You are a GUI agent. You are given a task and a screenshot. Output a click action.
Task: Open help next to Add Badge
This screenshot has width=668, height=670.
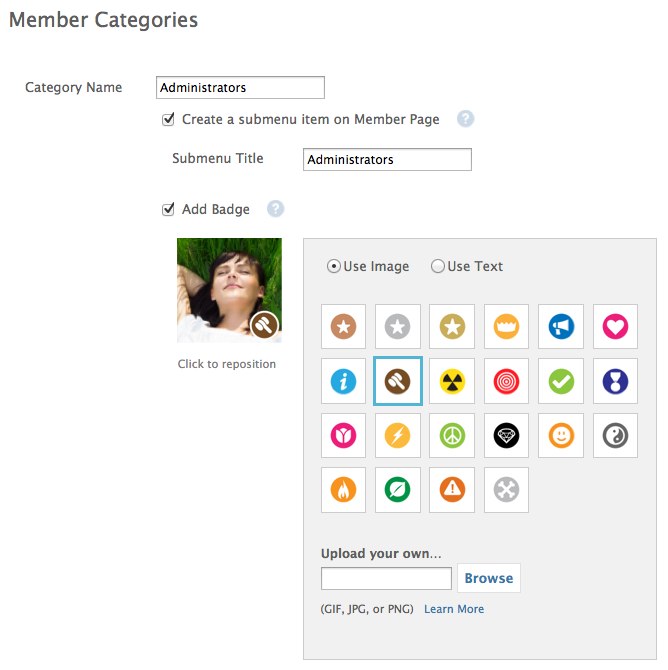pos(276,209)
